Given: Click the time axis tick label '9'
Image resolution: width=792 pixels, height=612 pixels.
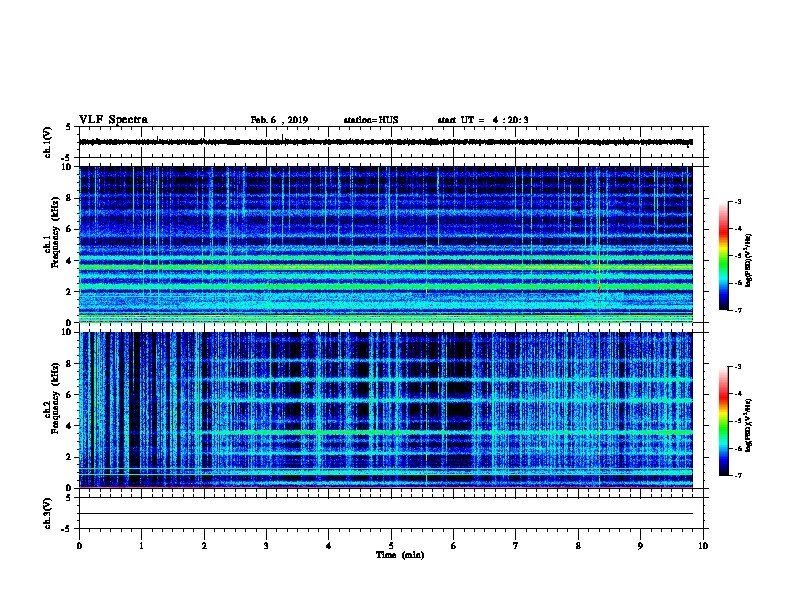Looking at the screenshot, I should pos(640,546).
